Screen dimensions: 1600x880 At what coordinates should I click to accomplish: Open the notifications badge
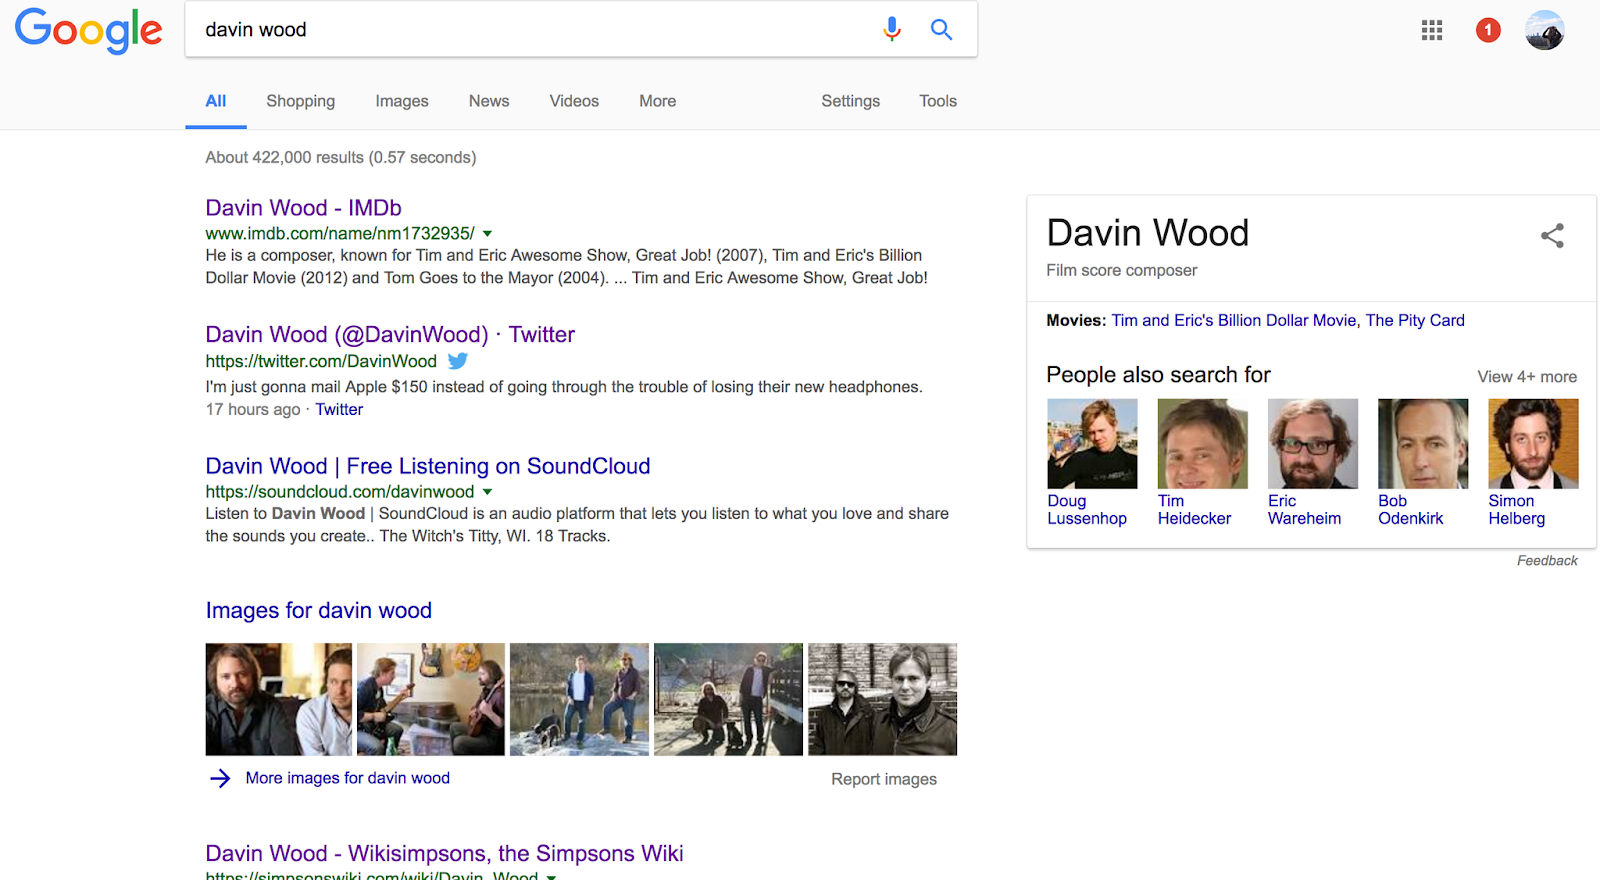1488,30
